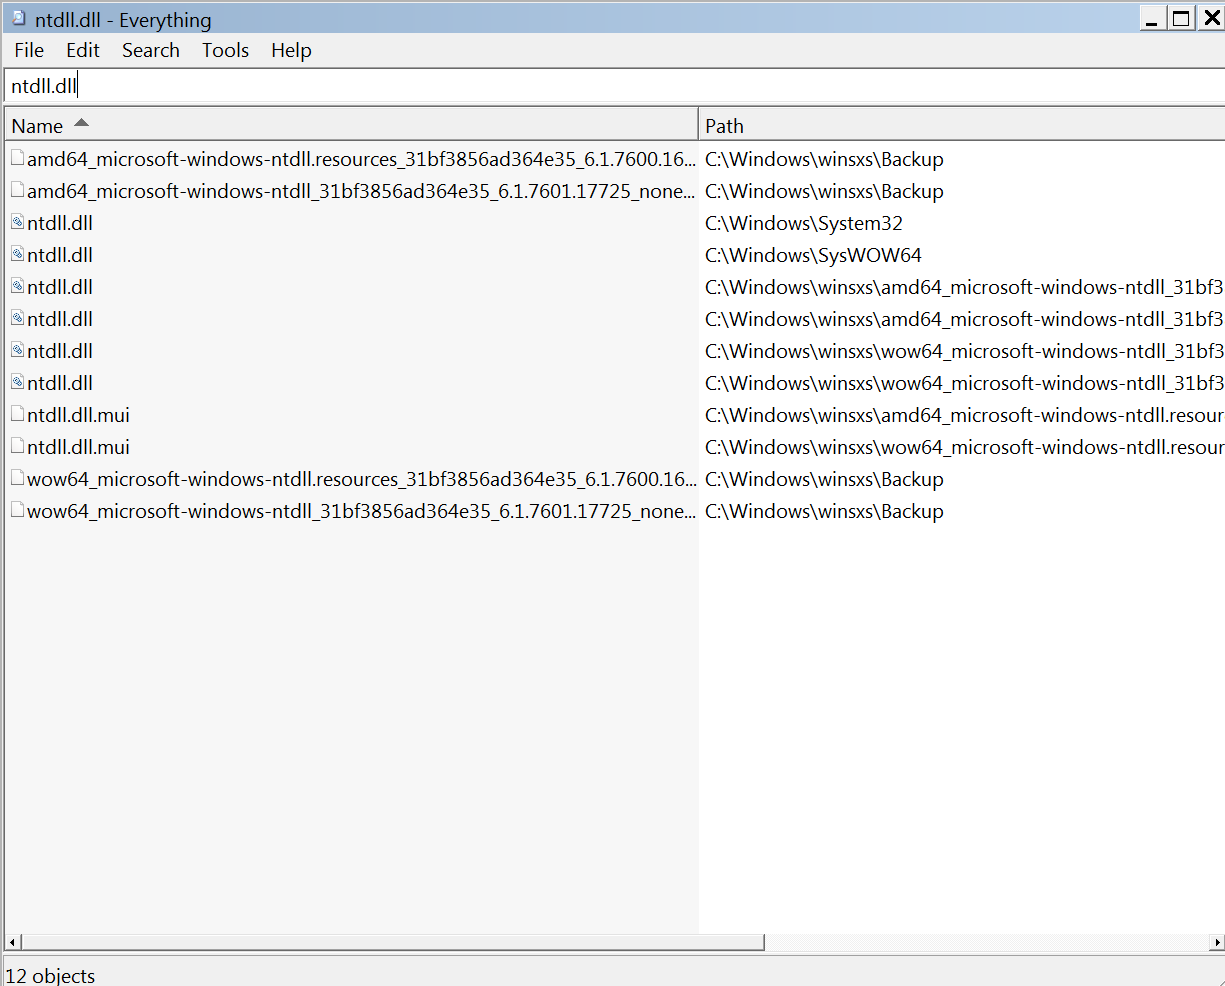Screen dimensions: 1225x986
Task: Maximize the Everything window
Action: tap(1182, 18)
